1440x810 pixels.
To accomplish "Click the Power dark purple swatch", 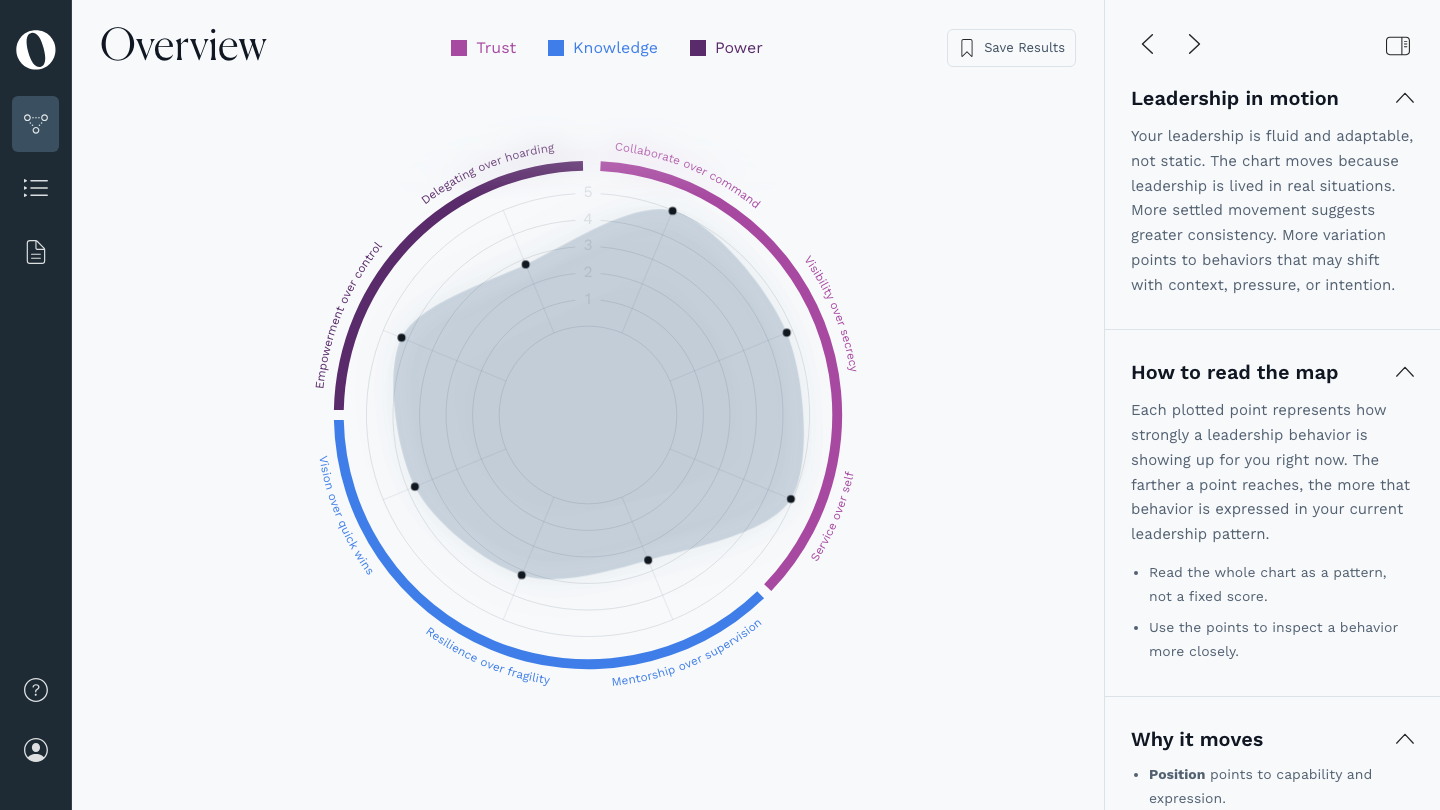I will (x=698, y=48).
